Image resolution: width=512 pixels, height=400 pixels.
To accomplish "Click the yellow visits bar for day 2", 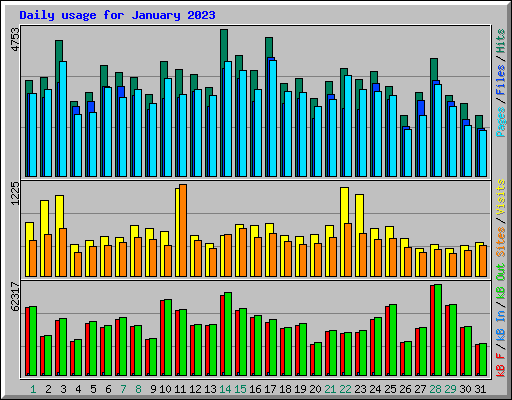I will tap(44, 217).
